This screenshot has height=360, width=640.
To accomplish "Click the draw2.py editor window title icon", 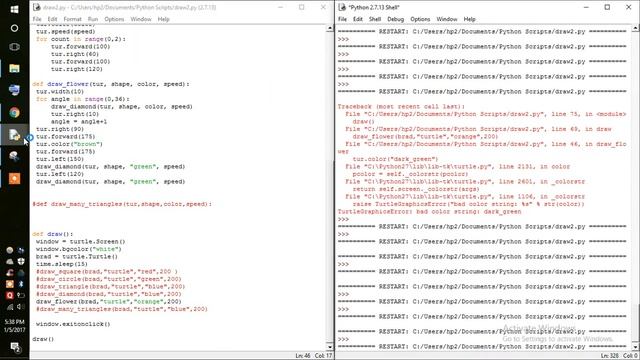I will point(37,7).
